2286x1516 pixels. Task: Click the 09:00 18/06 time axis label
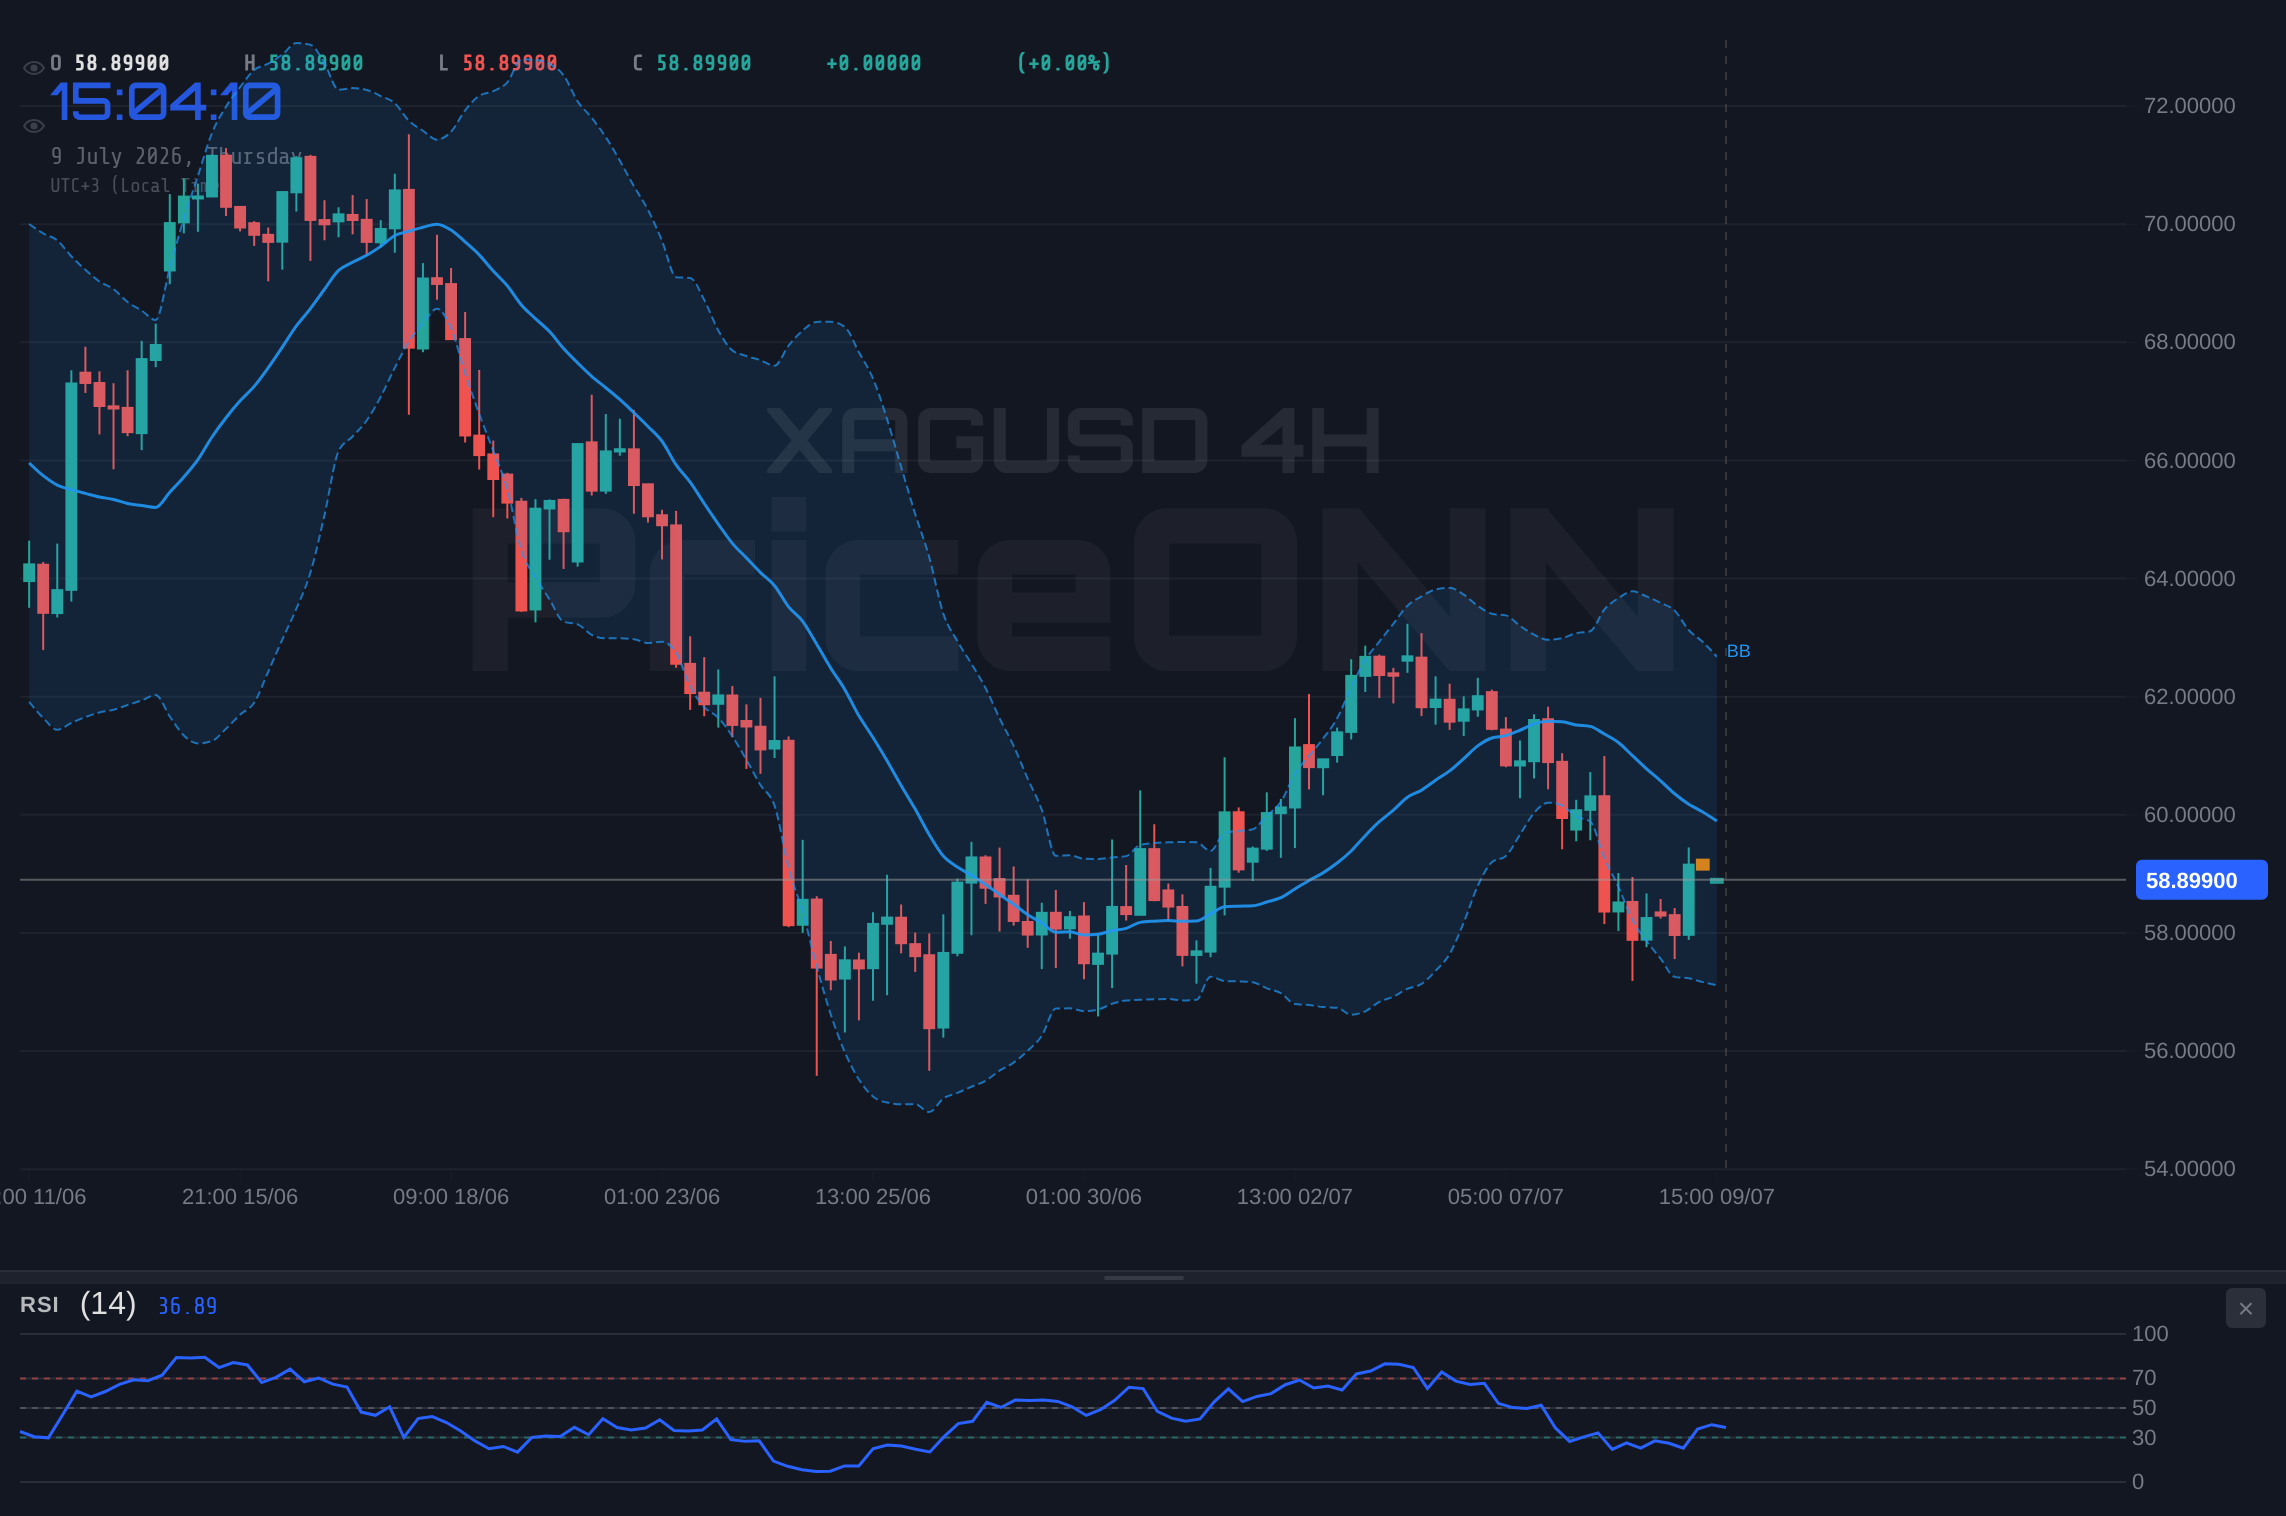(x=451, y=1197)
